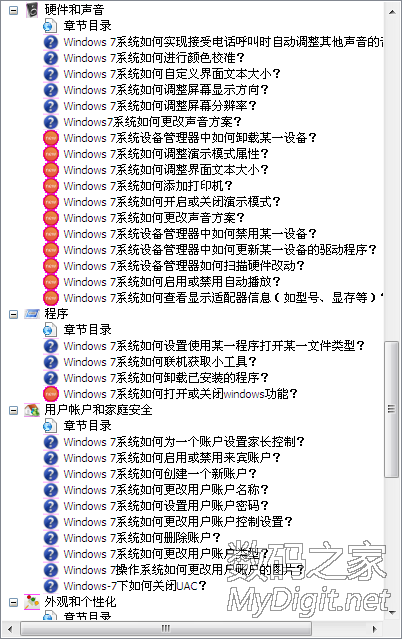The width and height of the screenshot is (402, 639).
Task: Click the question icon for 颜色校准 topic
Action: click(x=51, y=58)
